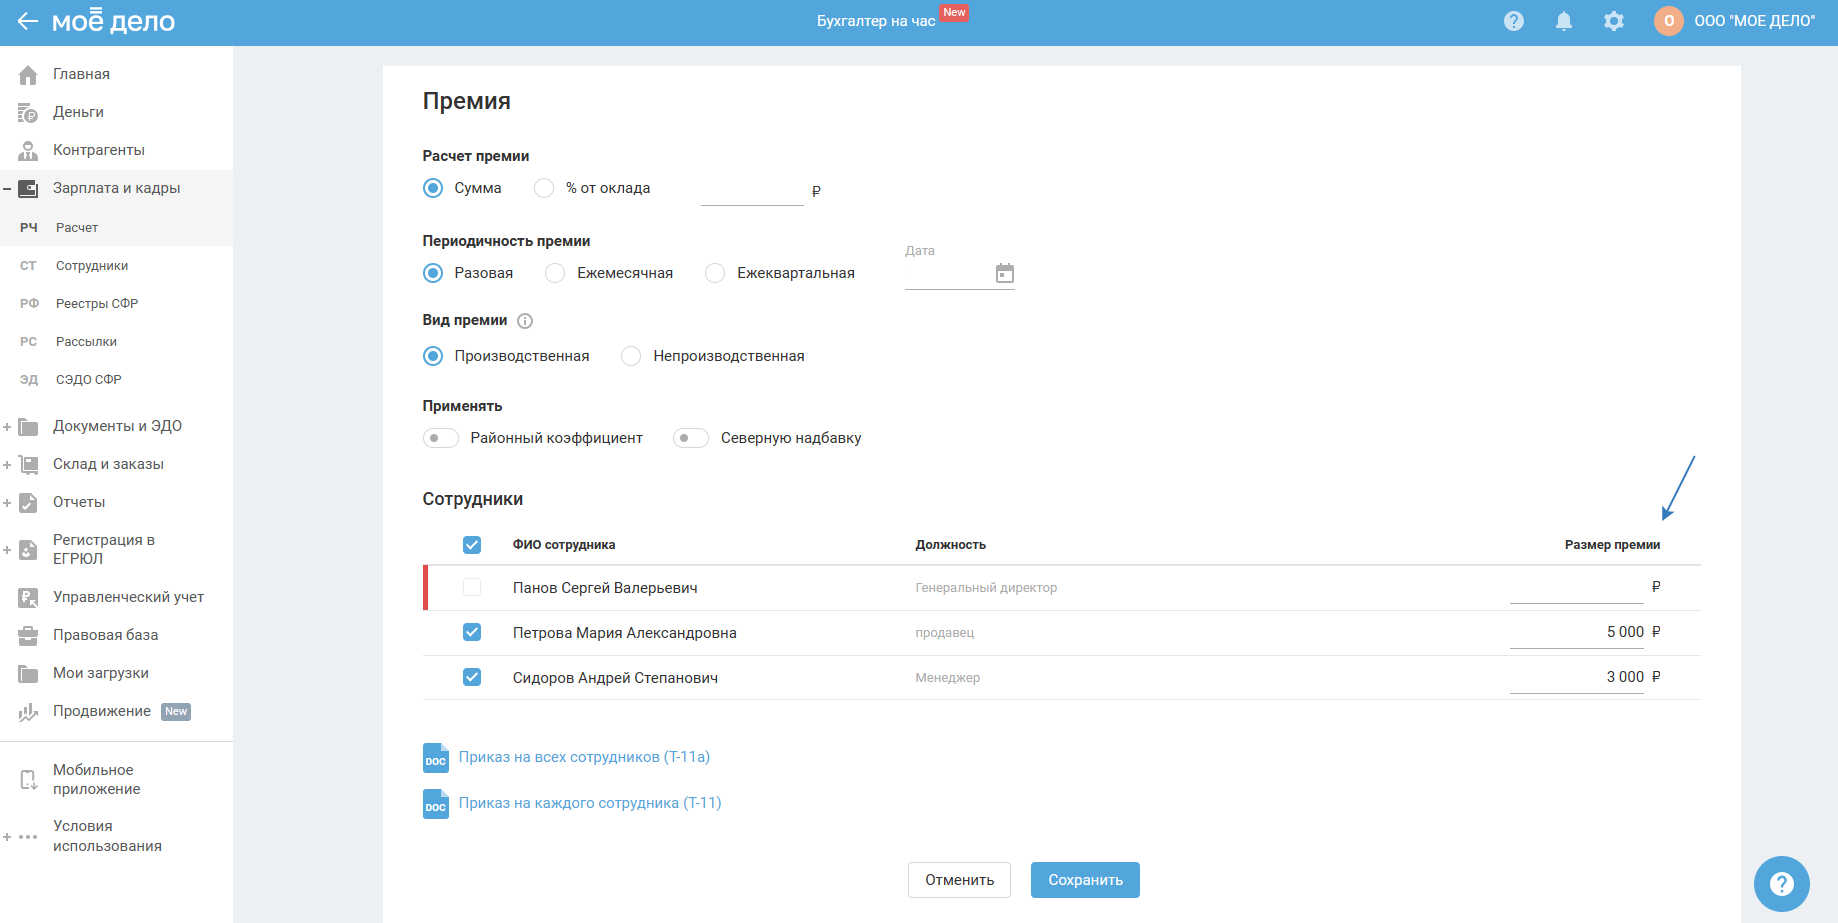Click the Деньги sidebar icon

(x=28, y=113)
